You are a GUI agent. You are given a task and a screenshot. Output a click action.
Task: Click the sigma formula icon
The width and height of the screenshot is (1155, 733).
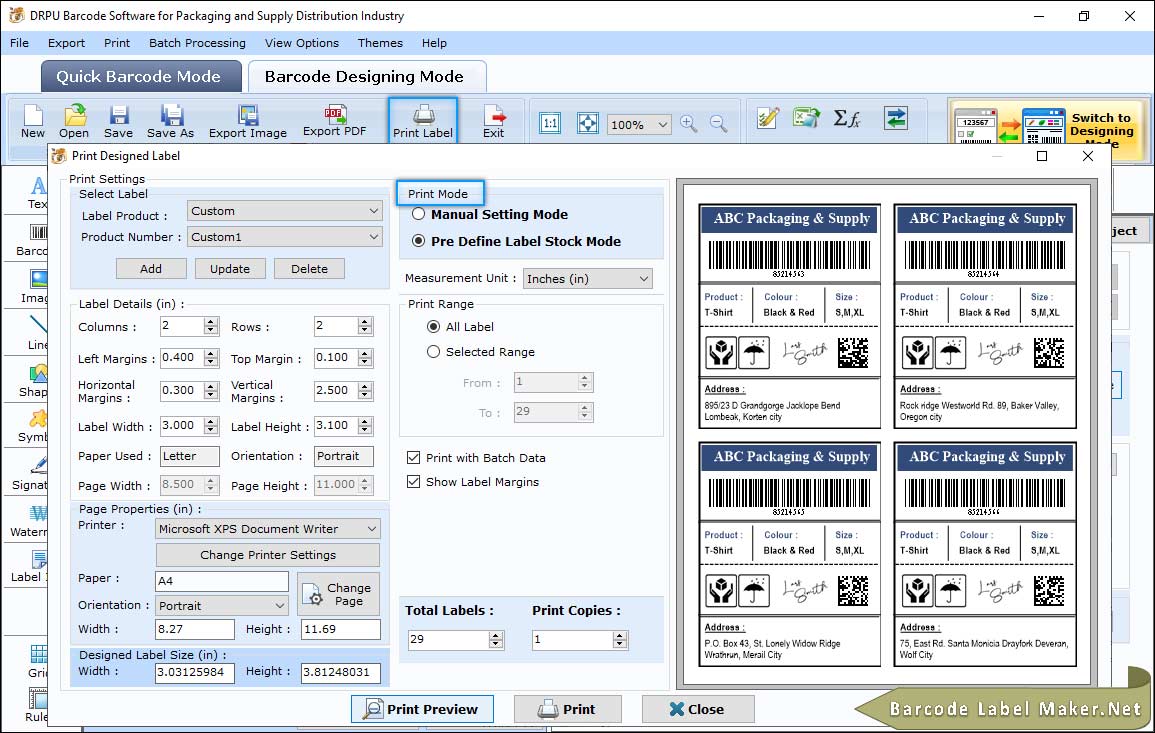(x=847, y=118)
